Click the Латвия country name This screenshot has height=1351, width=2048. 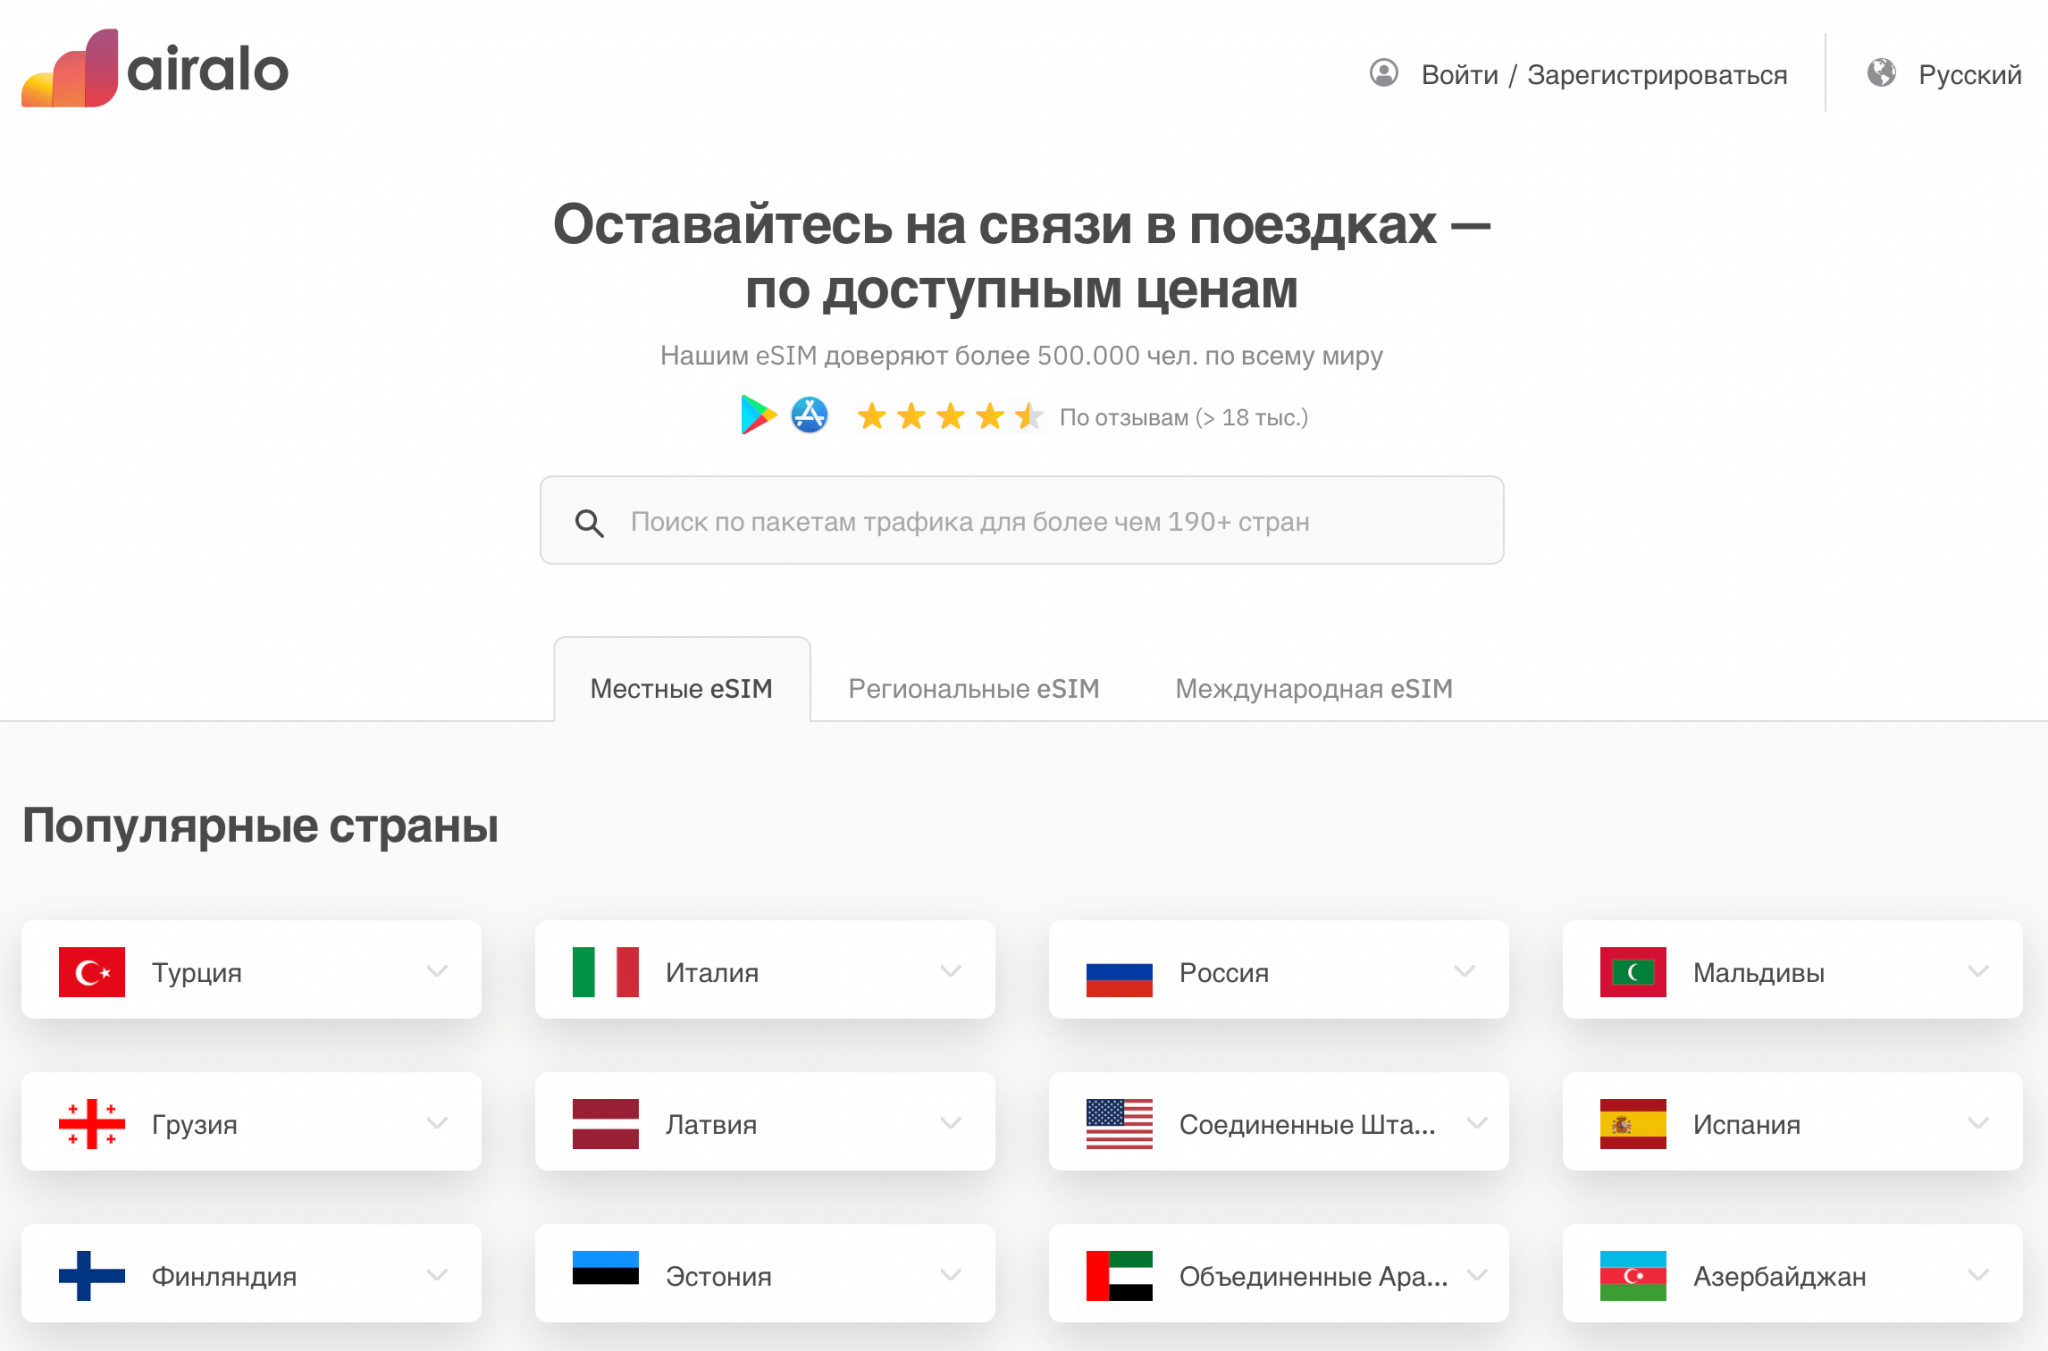[x=711, y=1124]
